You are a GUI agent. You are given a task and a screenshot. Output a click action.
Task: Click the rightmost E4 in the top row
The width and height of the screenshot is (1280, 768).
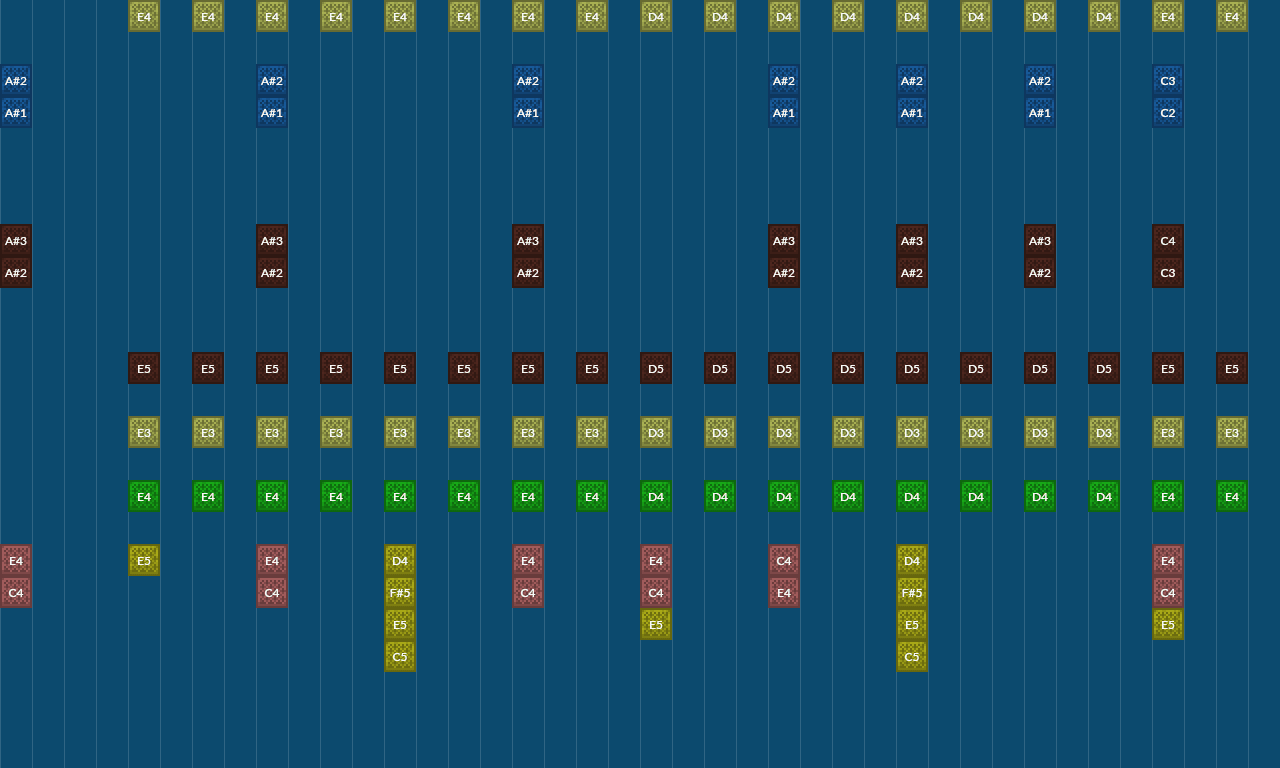click(1232, 16)
